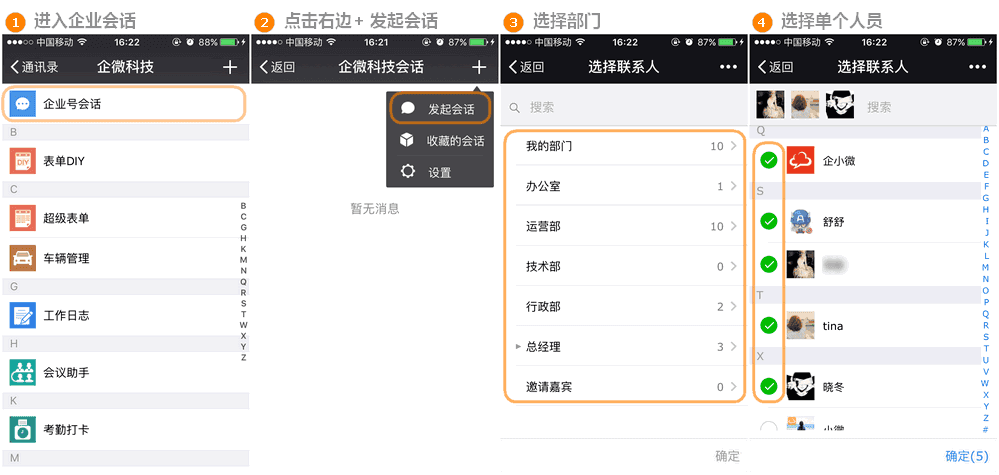The width and height of the screenshot is (999, 475).
Task: Tap 收藏的会话 cube icon
Action: click(406, 141)
